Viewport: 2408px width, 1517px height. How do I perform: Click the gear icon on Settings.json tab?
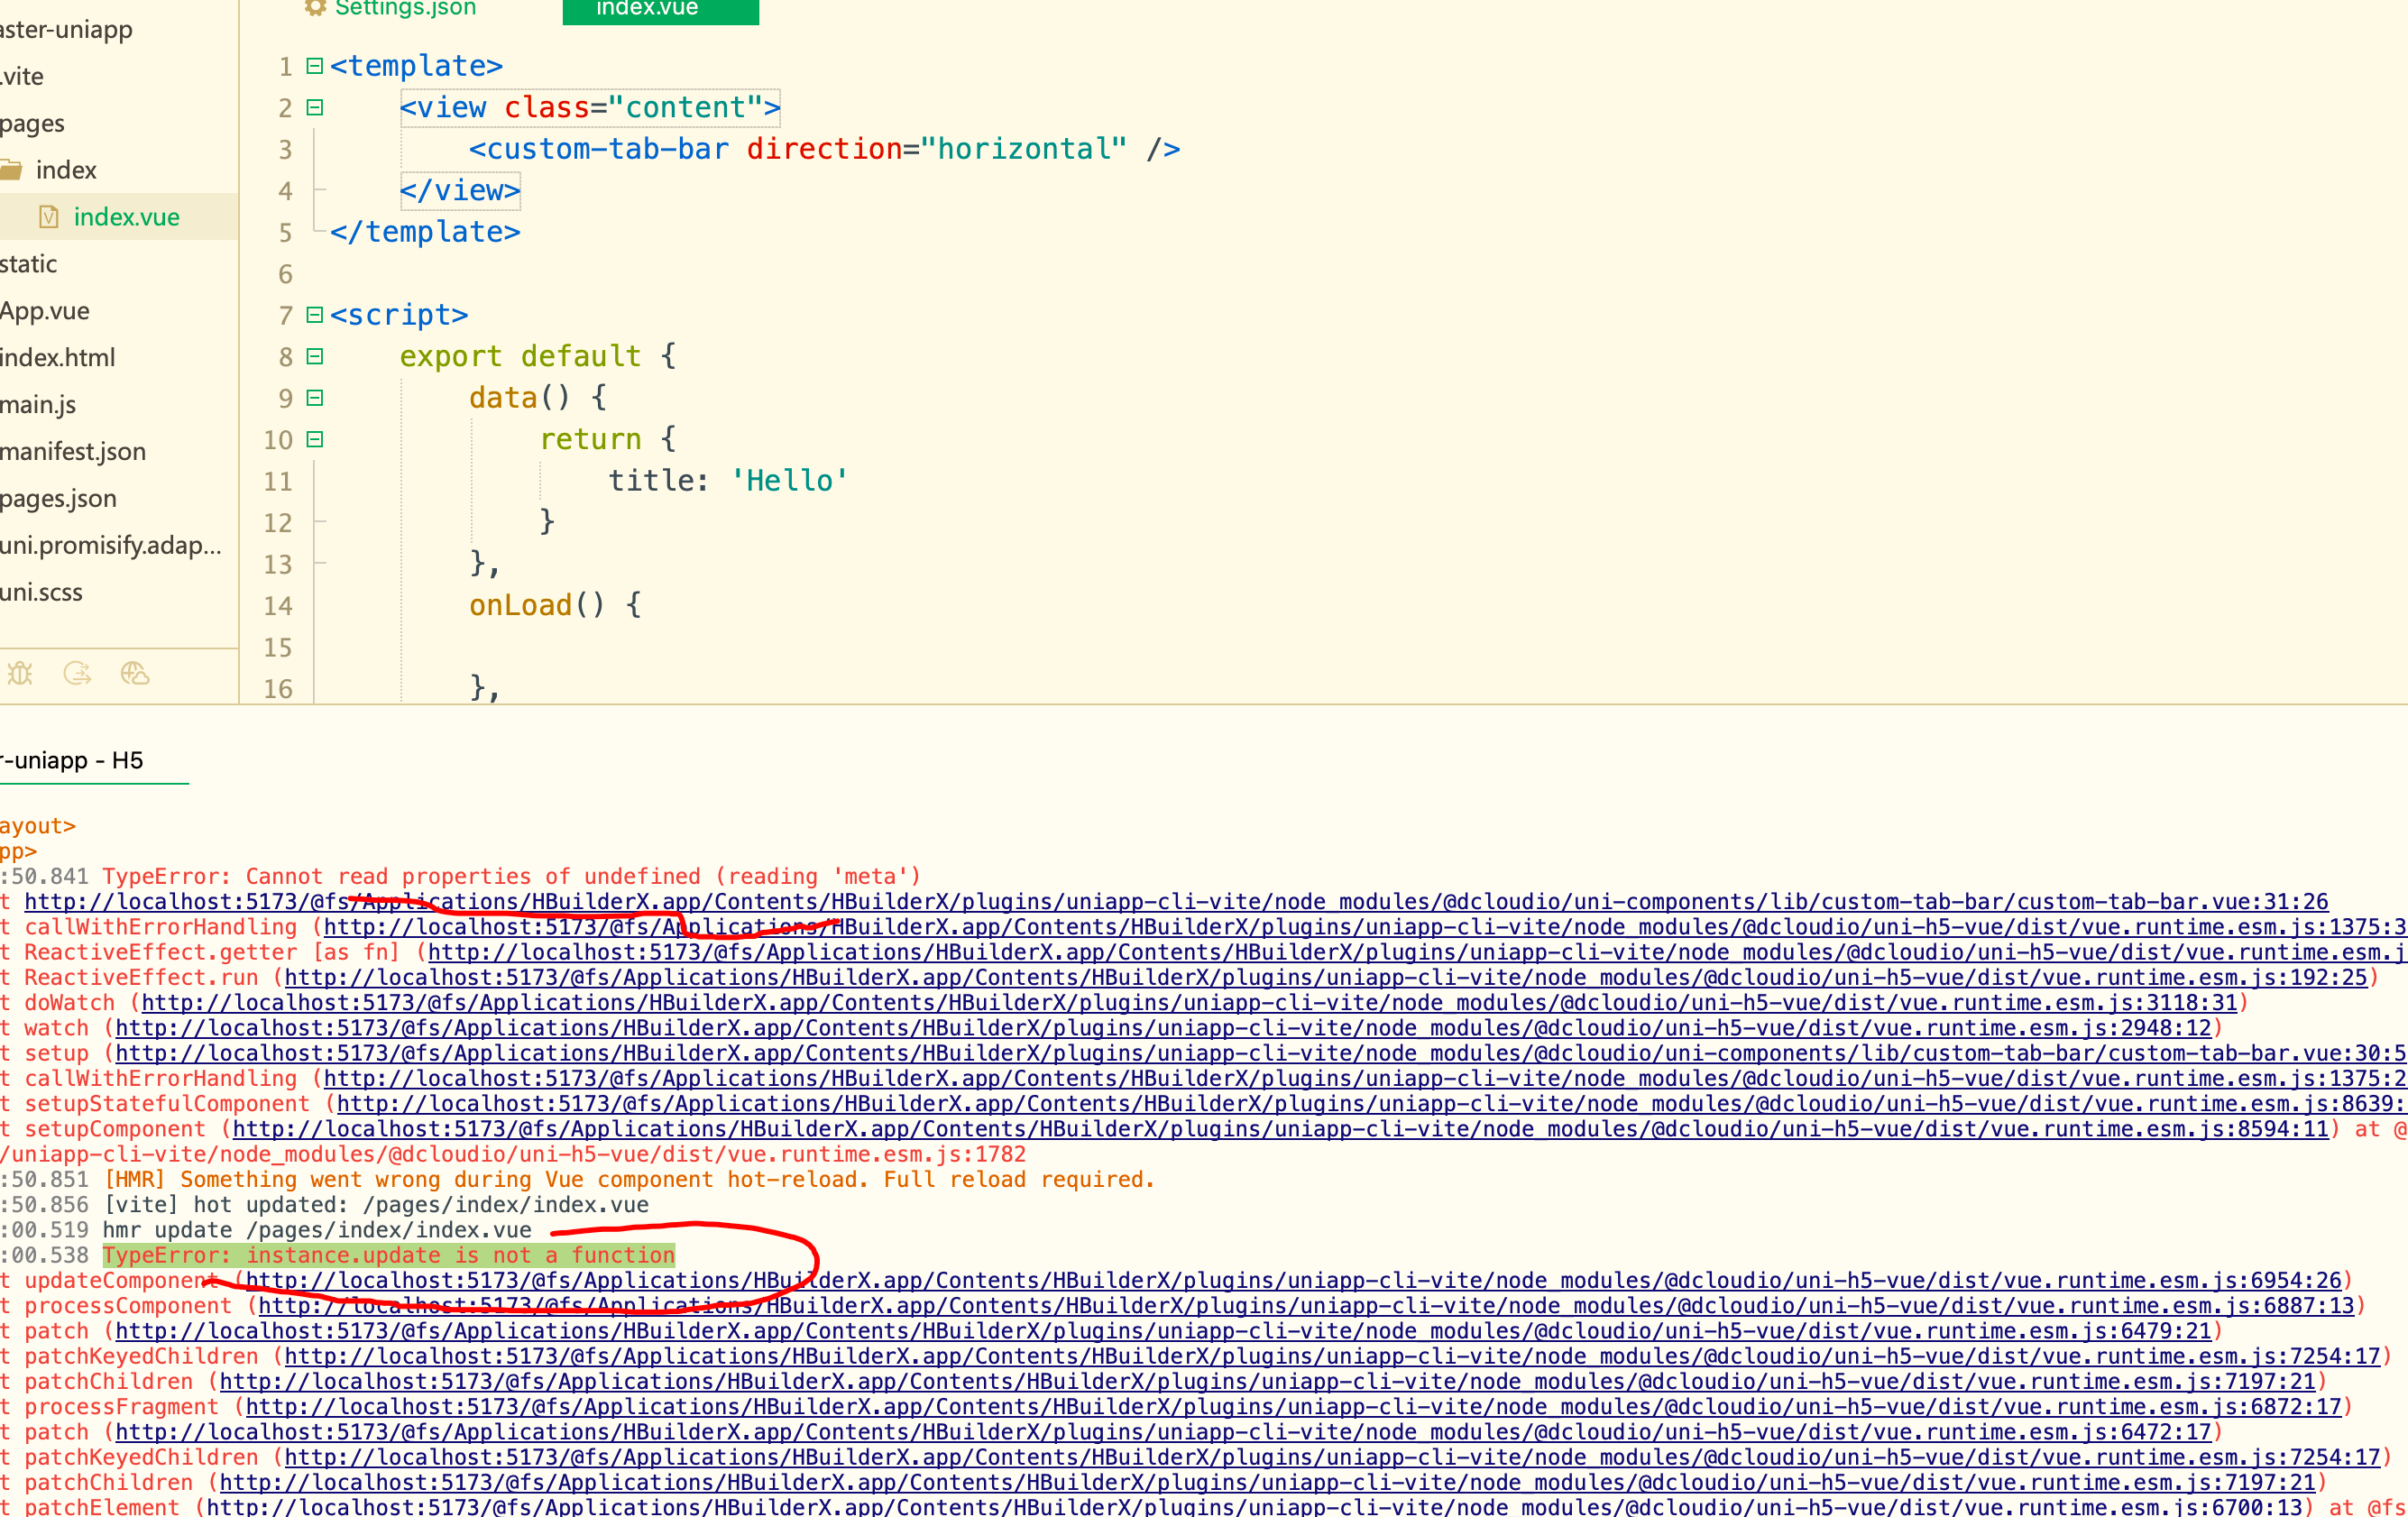316,8
